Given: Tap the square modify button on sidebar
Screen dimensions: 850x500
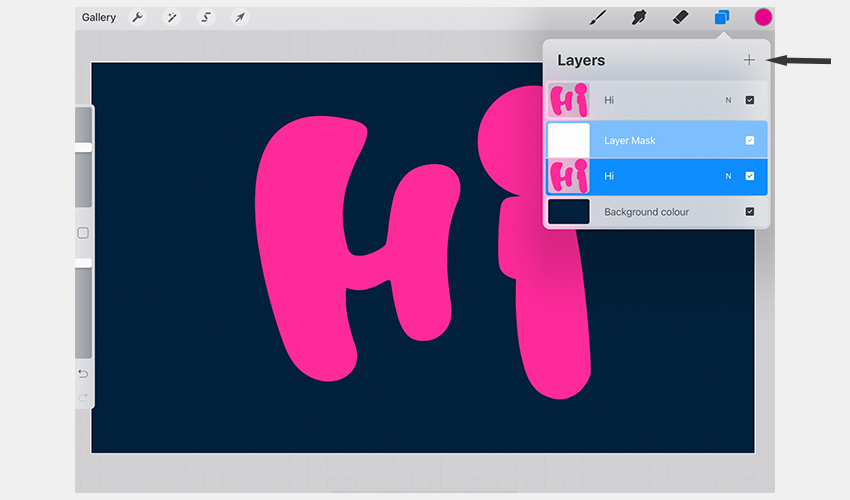Looking at the screenshot, I should click(83, 233).
